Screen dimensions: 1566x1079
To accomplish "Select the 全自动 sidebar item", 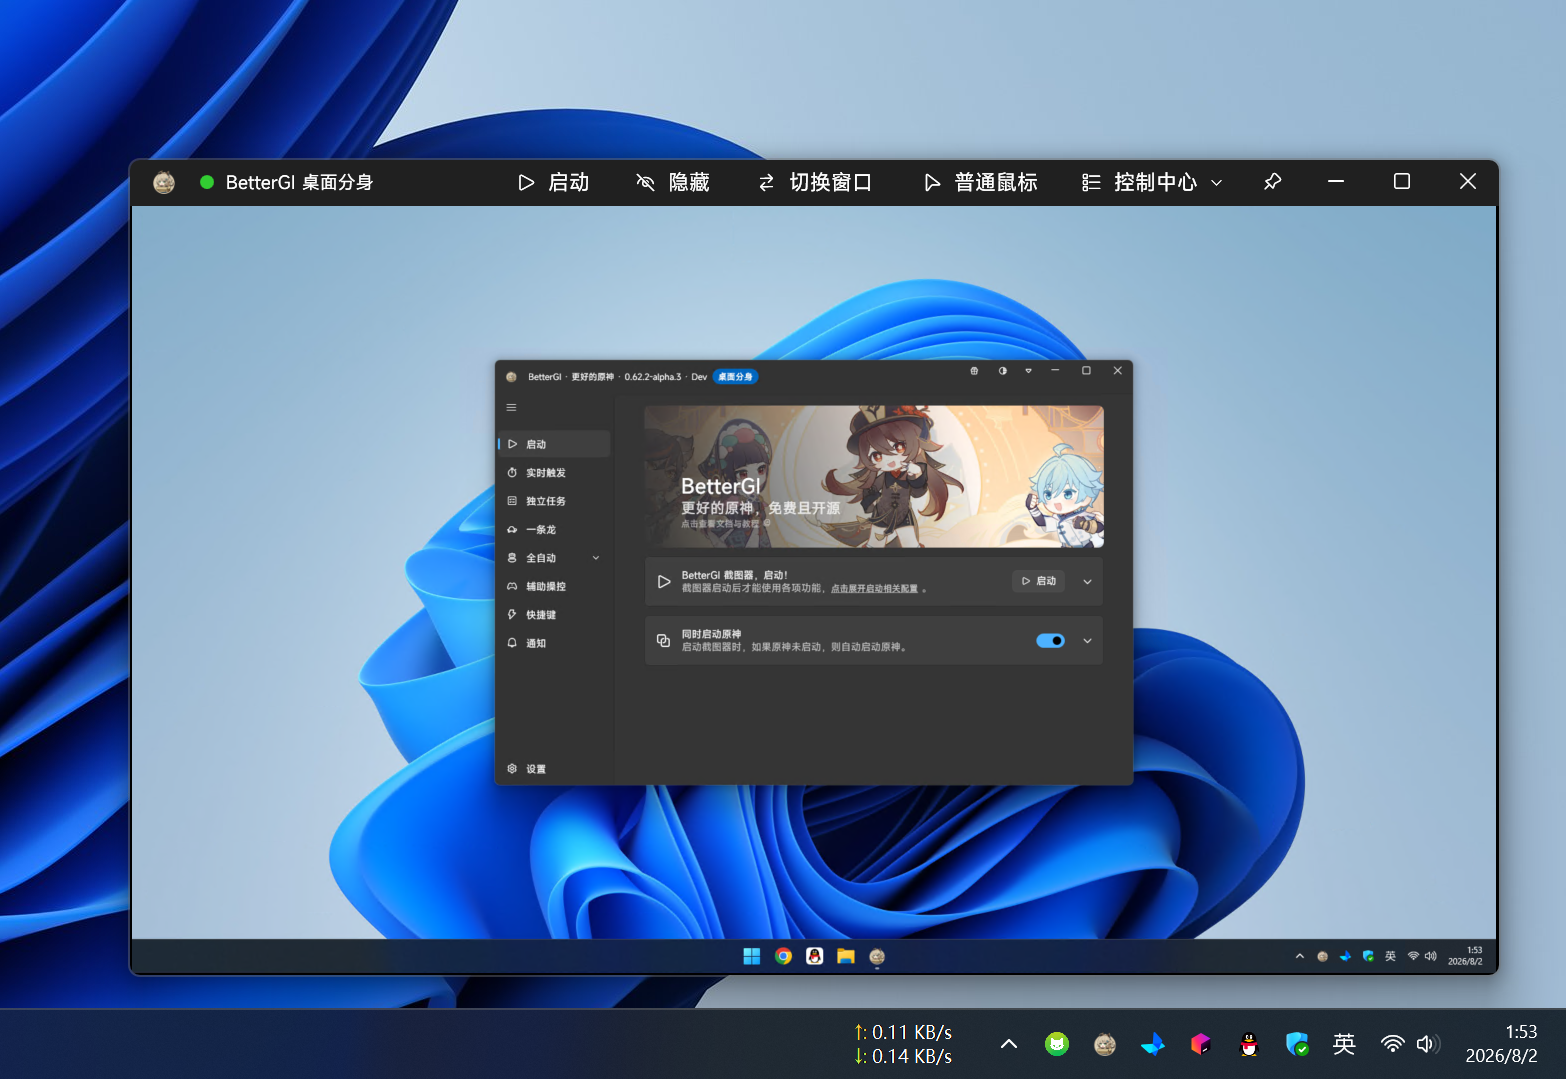I will coord(554,558).
